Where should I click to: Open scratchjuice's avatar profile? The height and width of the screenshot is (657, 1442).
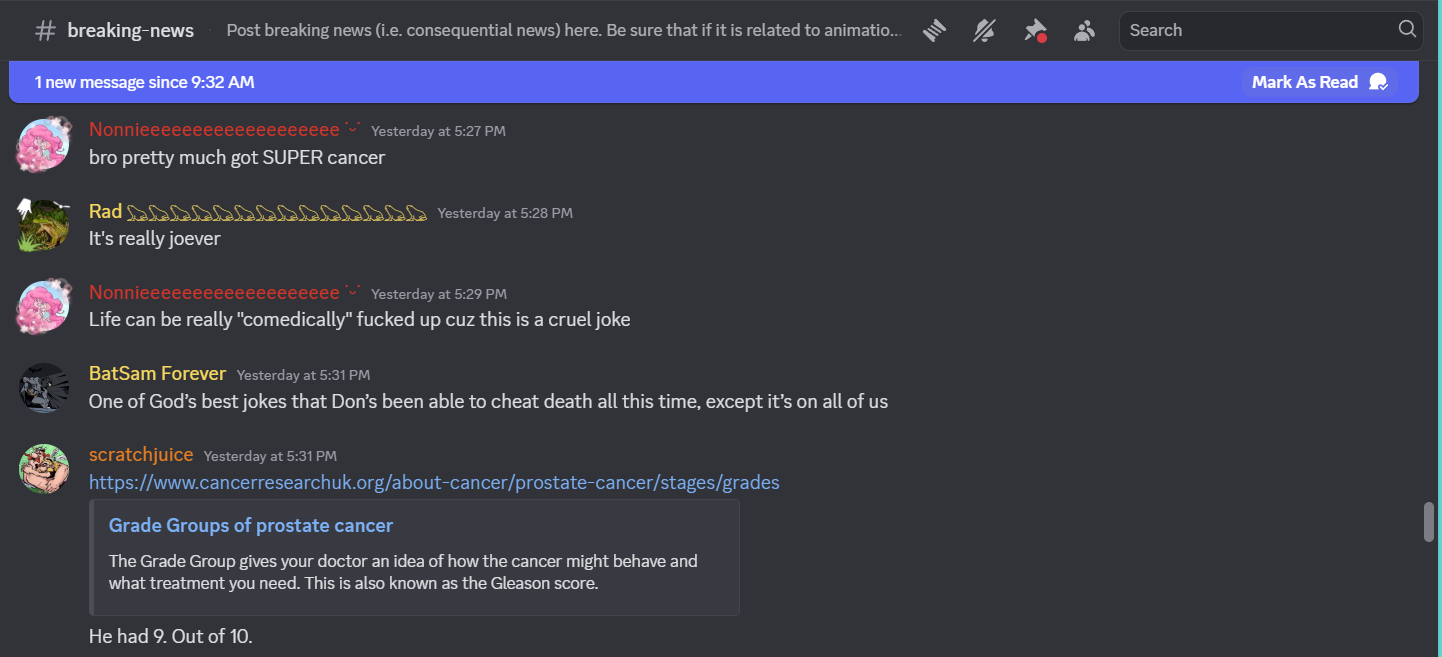click(44, 468)
